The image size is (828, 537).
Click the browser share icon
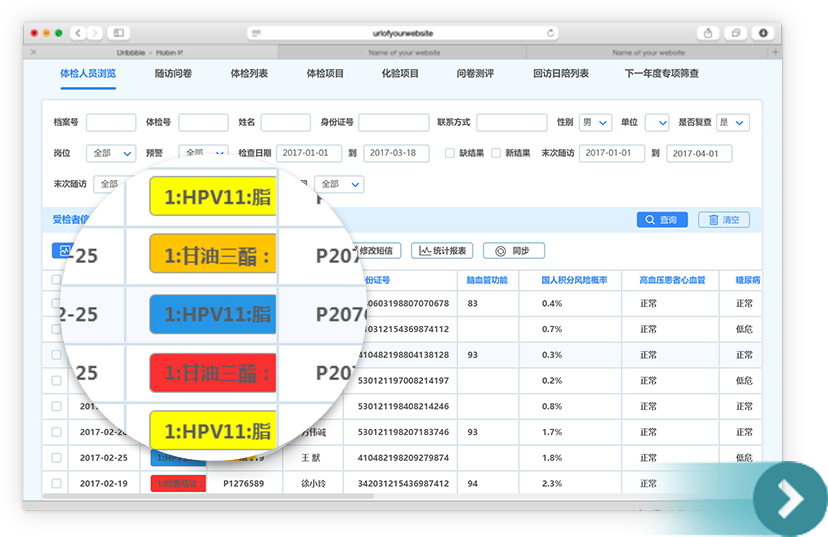tap(707, 33)
